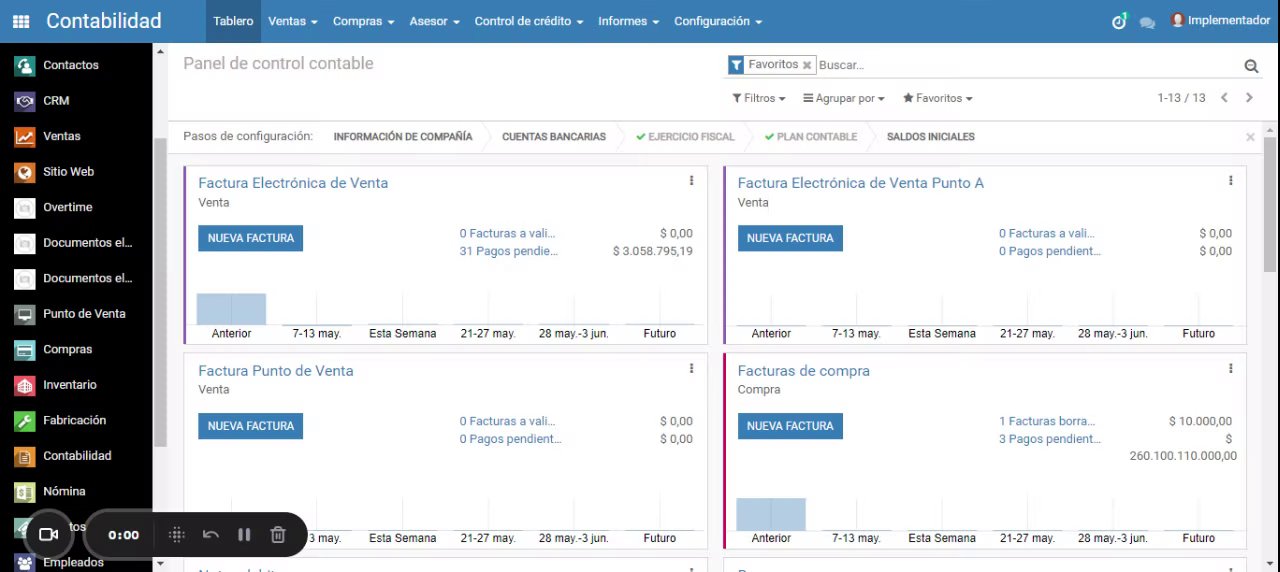Open Factura Punto de Venta options menu
The height and width of the screenshot is (572, 1280).
691,369
